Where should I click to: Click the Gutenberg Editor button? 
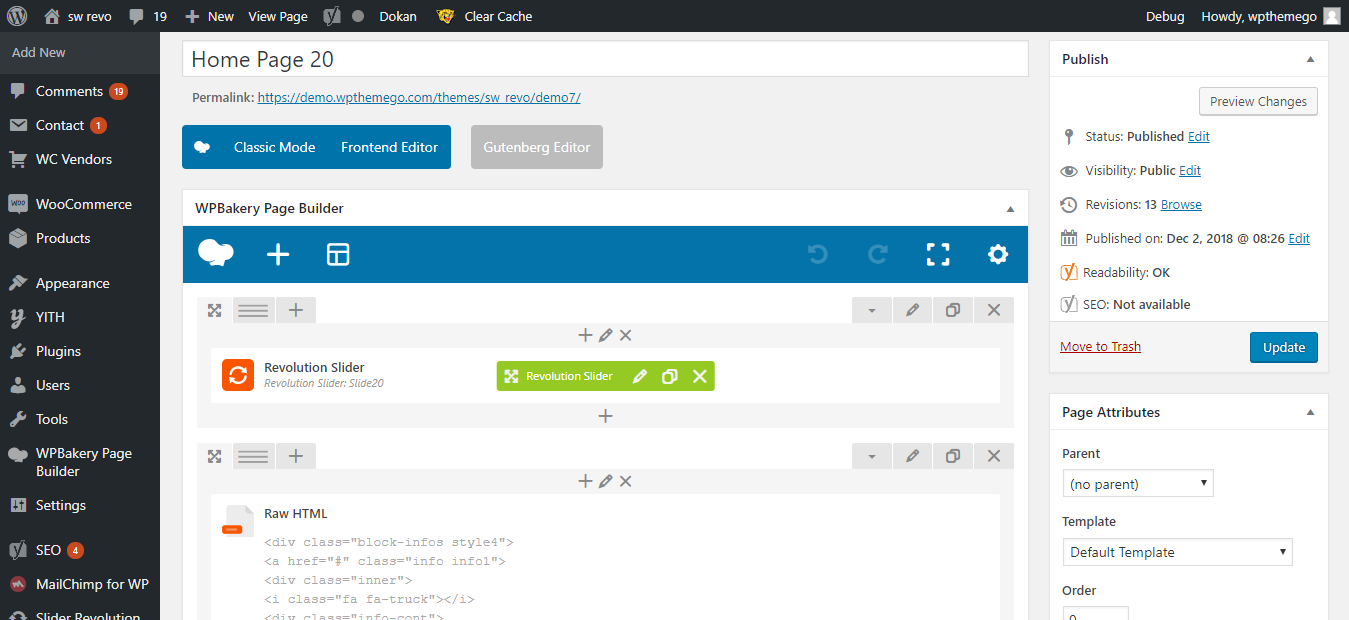click(537, 147)
